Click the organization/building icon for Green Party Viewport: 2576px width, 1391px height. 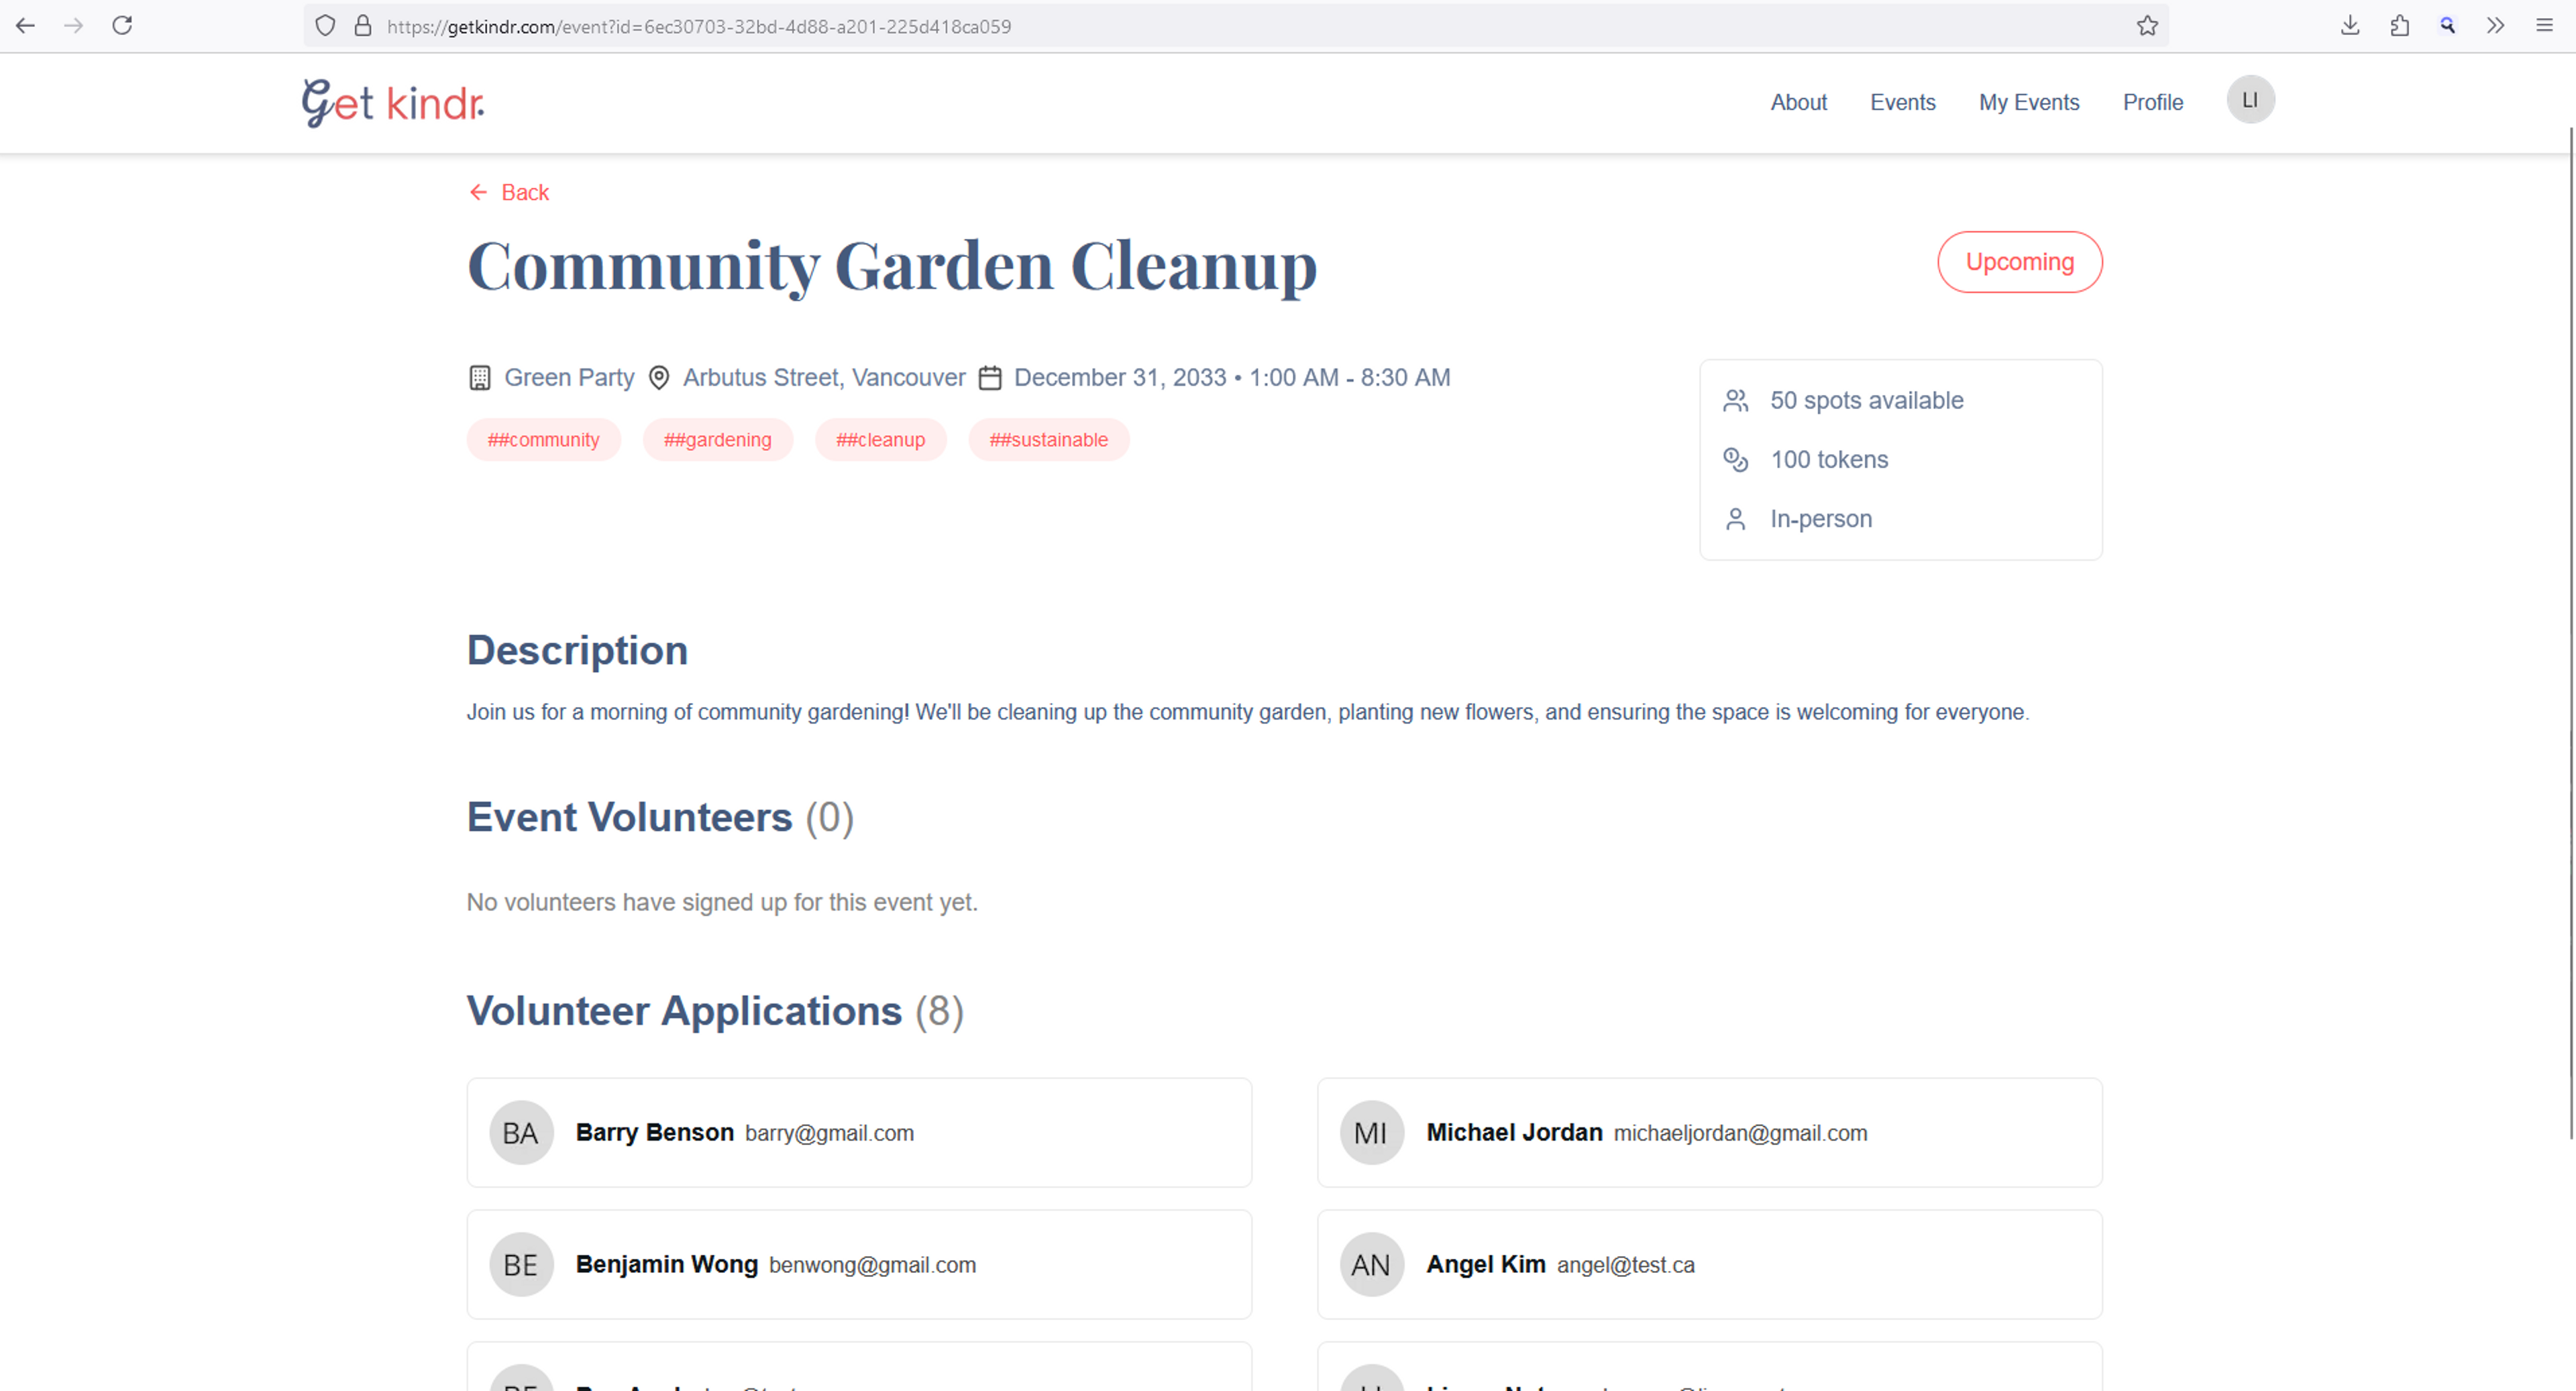point(480,377)
